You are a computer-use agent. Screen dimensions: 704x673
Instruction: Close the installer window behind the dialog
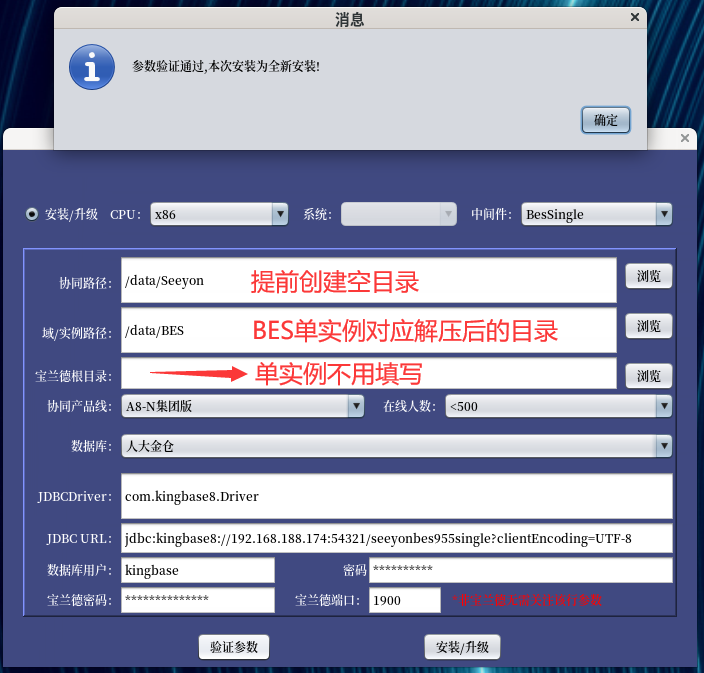click(x=685, y=138)
